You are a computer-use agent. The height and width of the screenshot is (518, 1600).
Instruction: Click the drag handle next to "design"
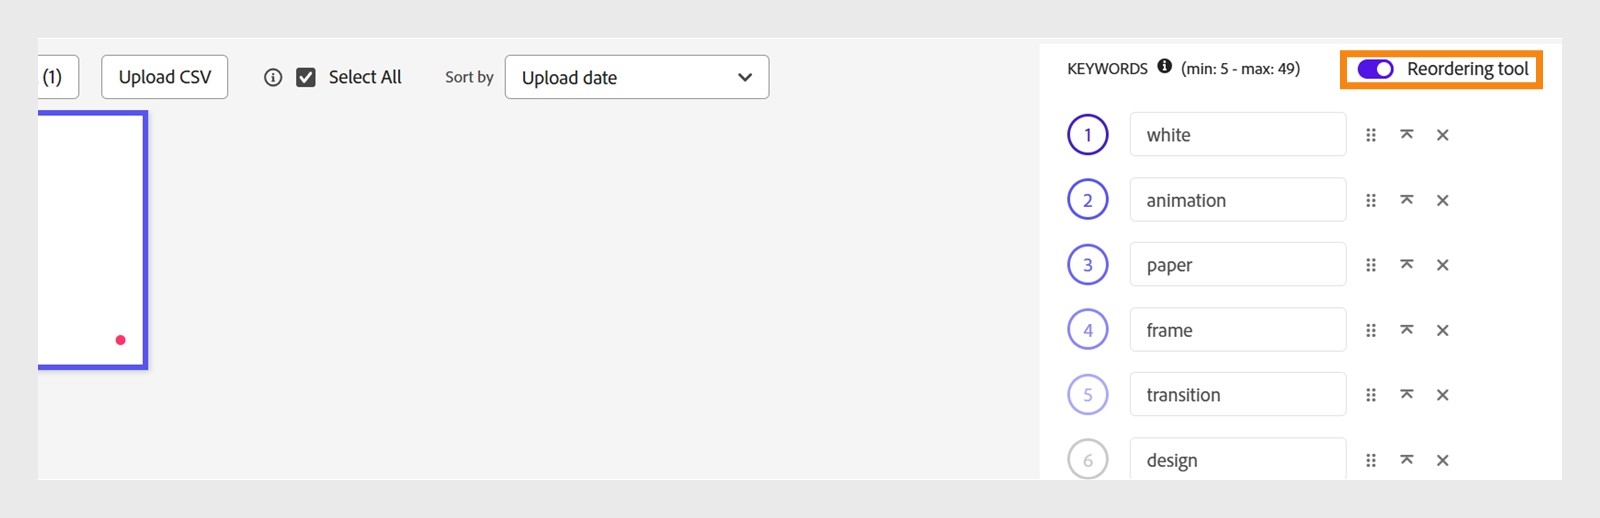point(1371,460)
